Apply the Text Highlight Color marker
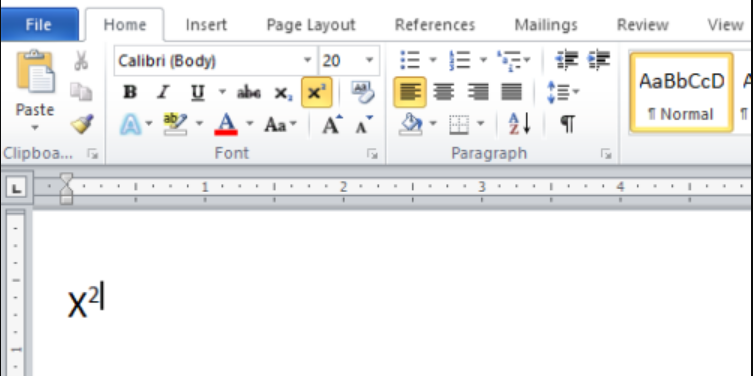753x376 pixels. 175,124
